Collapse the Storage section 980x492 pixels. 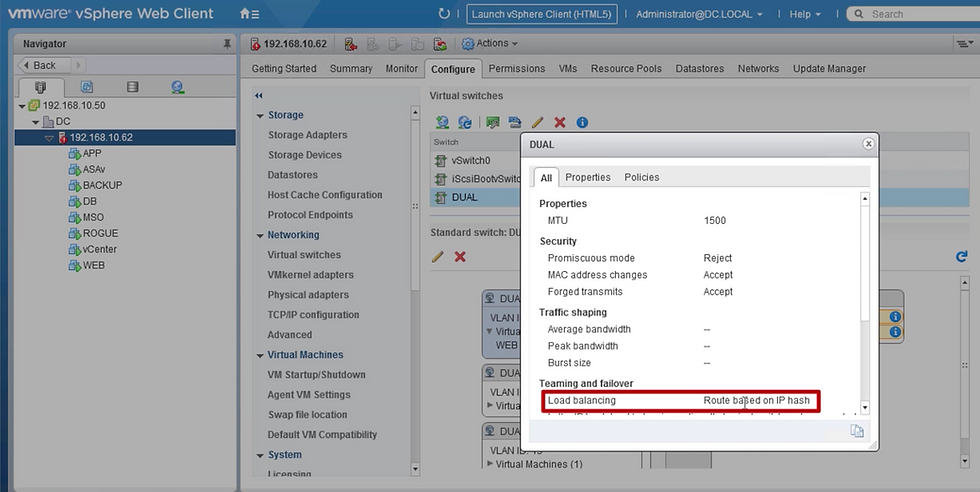[x=260, y=116]
